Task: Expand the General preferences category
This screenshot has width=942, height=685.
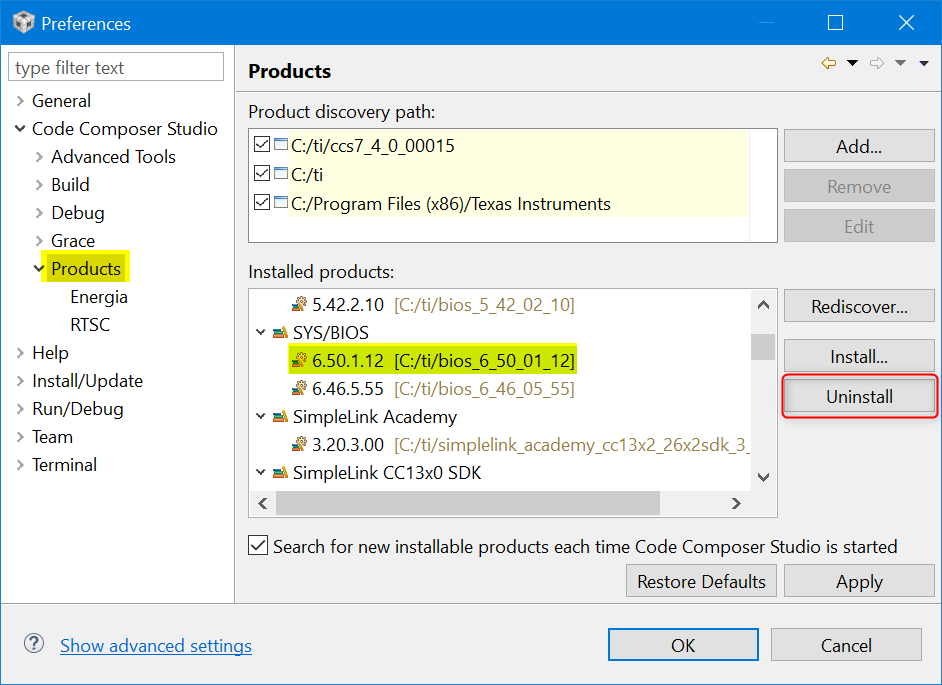Action: tap(21, 101)
